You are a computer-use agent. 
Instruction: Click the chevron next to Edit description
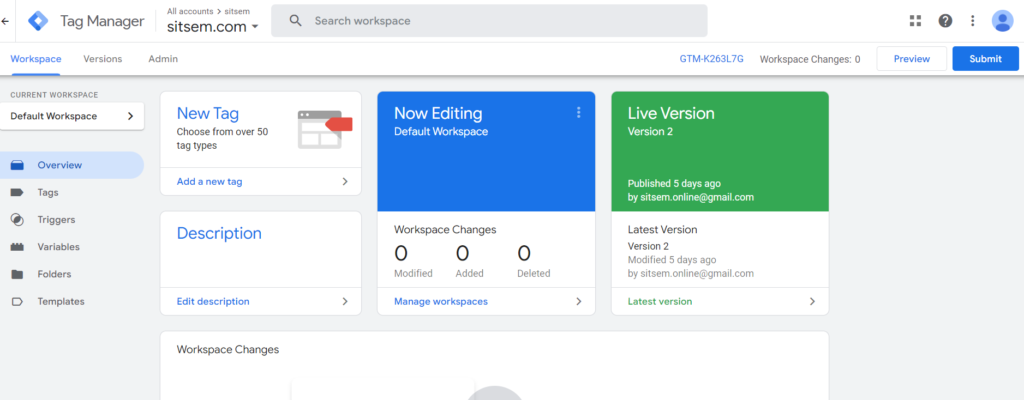point(345,301)
